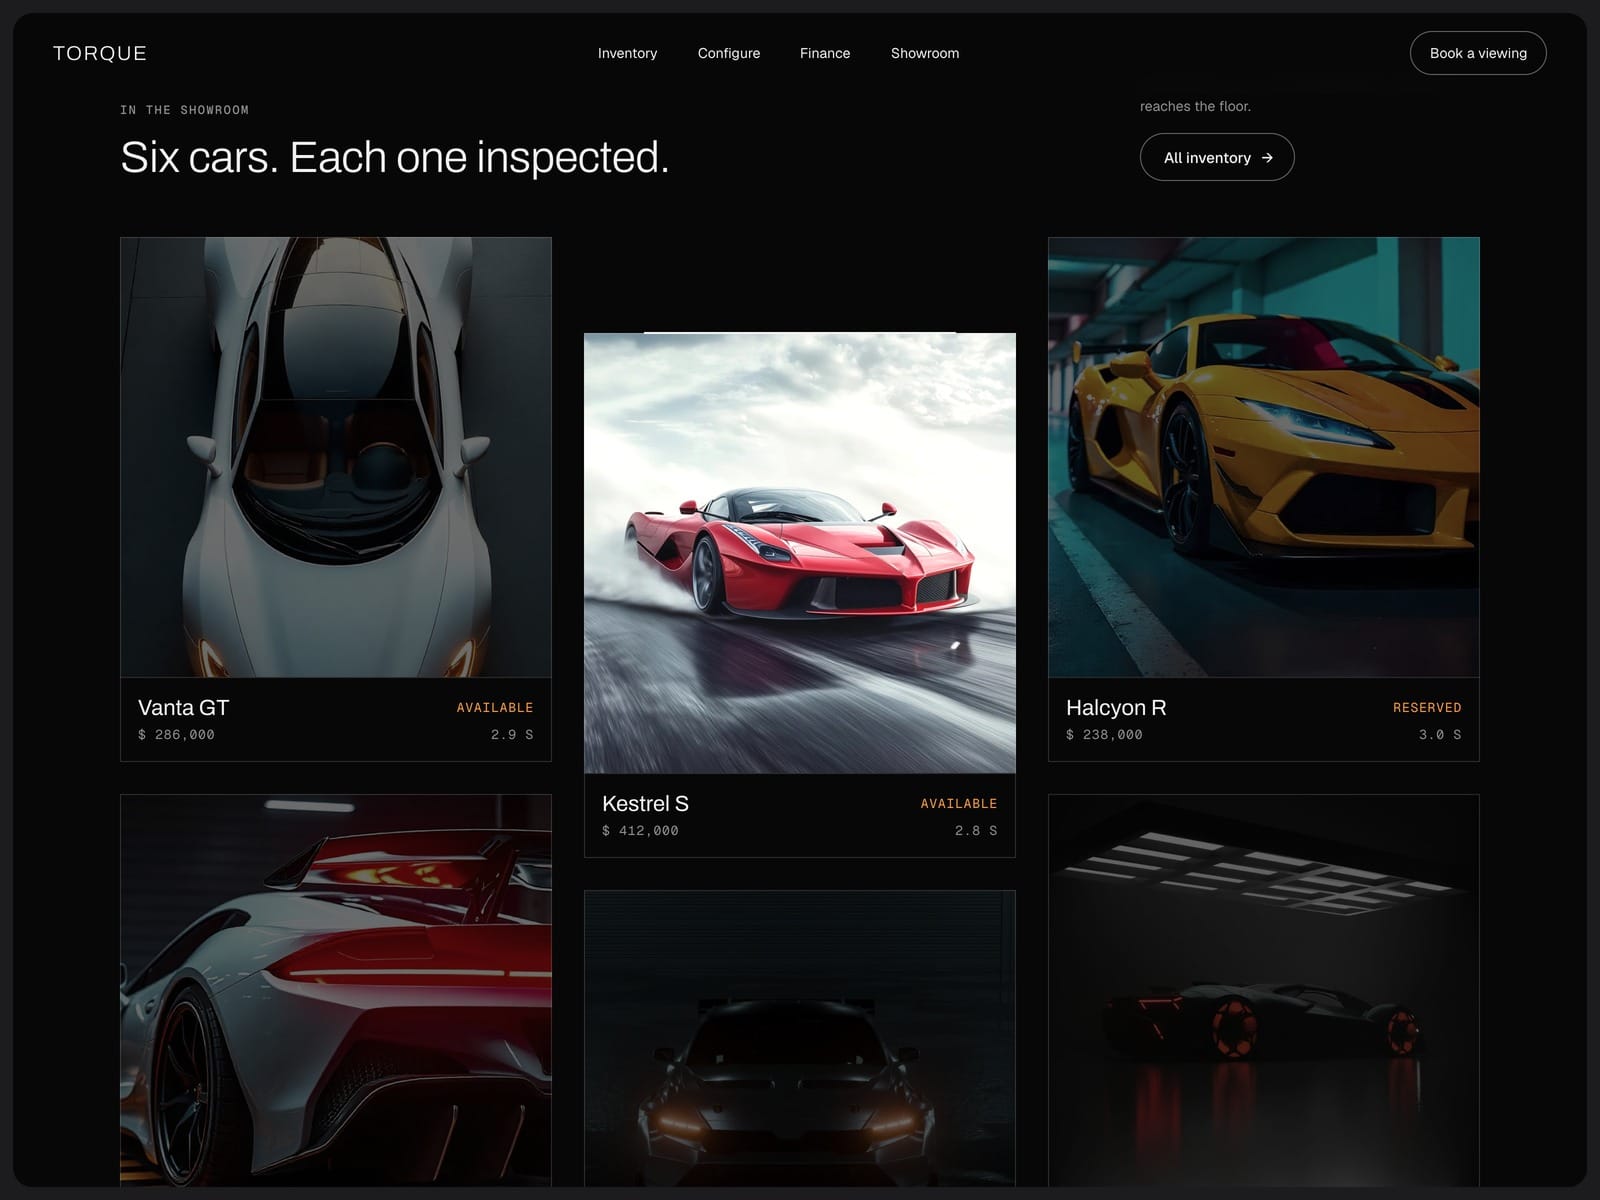Click the Vanta GT title

[x=184, y=707]
